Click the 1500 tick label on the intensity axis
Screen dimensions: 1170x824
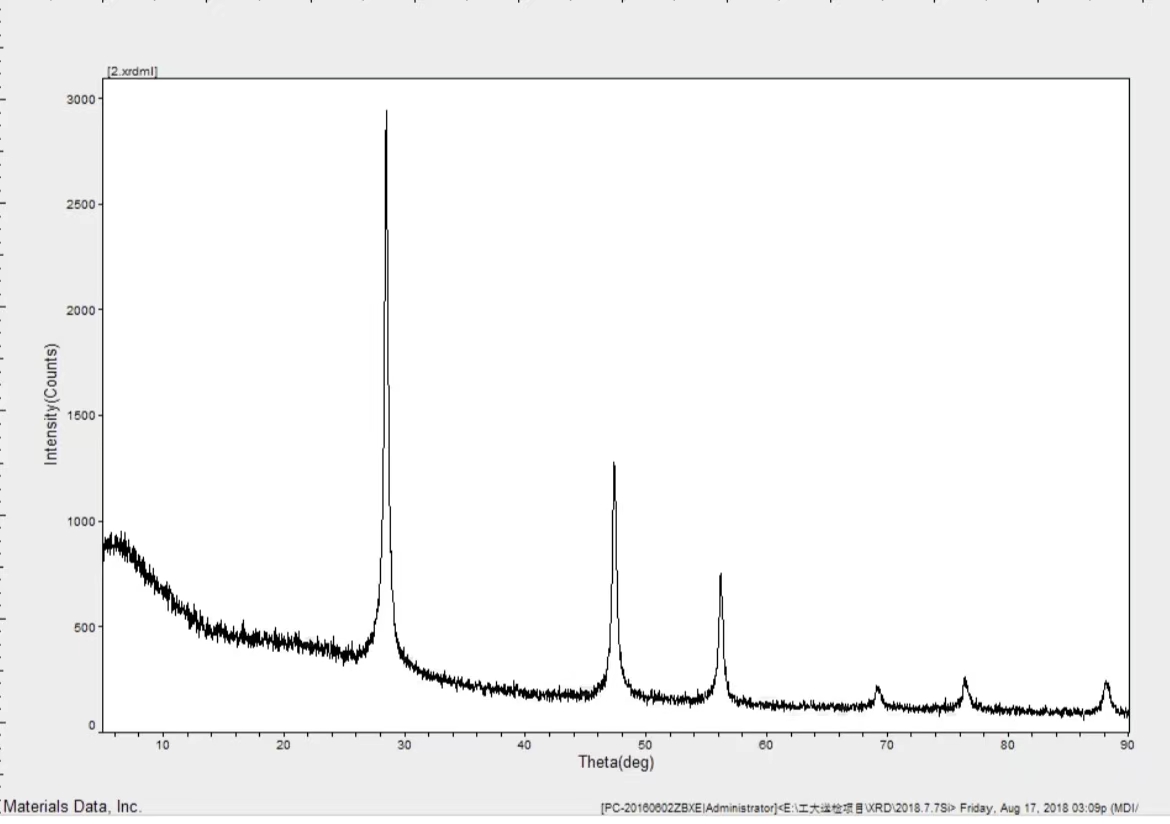click(81, 416)
